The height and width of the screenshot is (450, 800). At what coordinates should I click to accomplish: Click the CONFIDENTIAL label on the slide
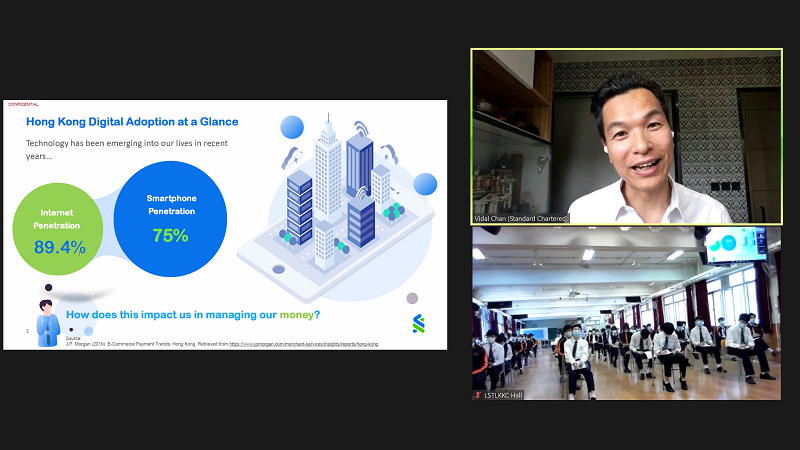coord(22,104)
